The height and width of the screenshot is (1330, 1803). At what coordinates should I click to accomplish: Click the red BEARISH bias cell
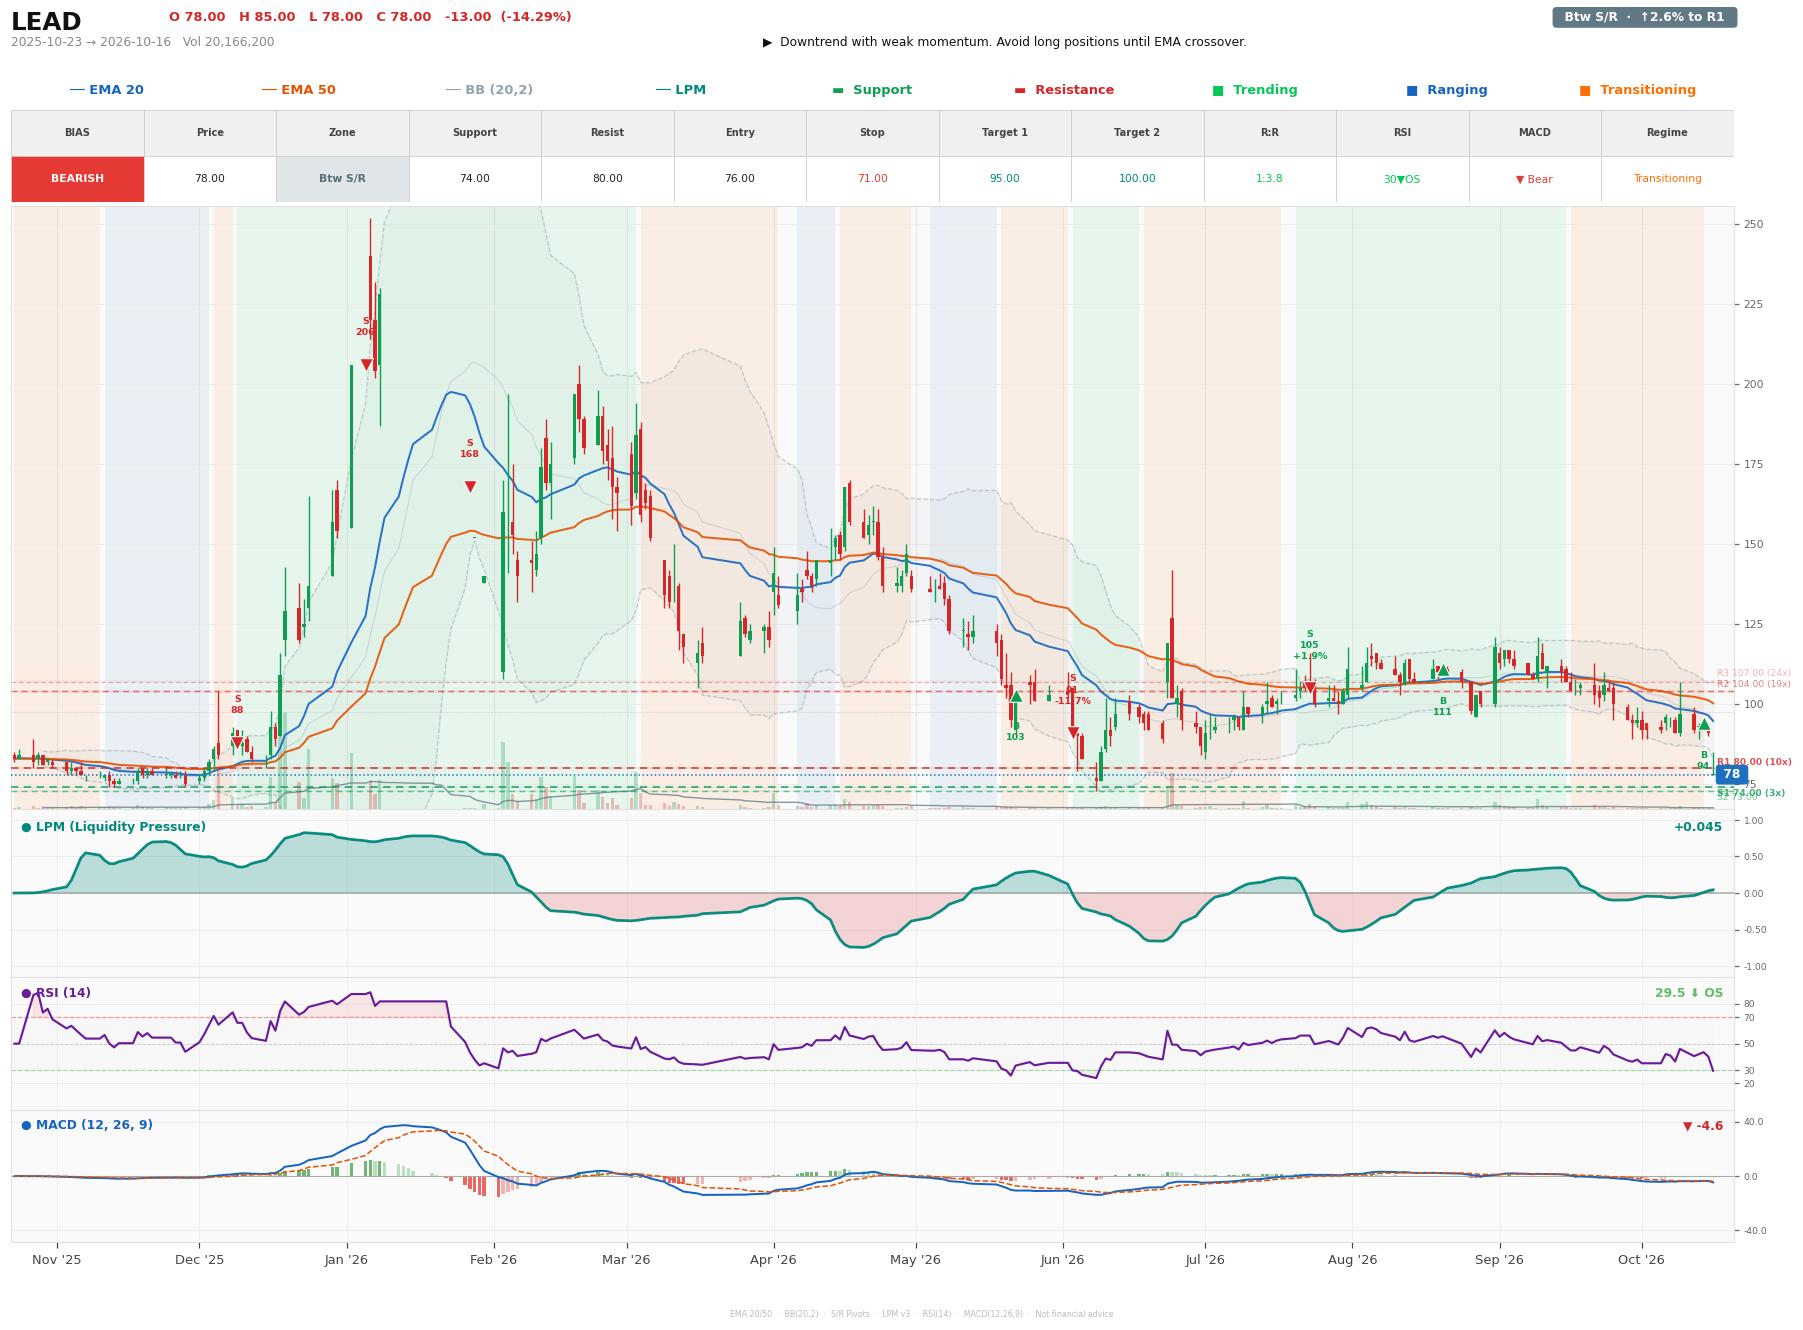click(78, 179)
